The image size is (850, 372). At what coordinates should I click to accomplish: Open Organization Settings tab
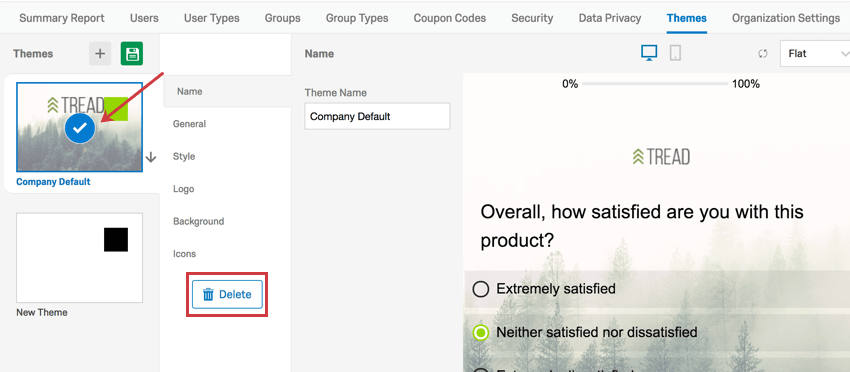pyautogui.click(x=785, y=18)
